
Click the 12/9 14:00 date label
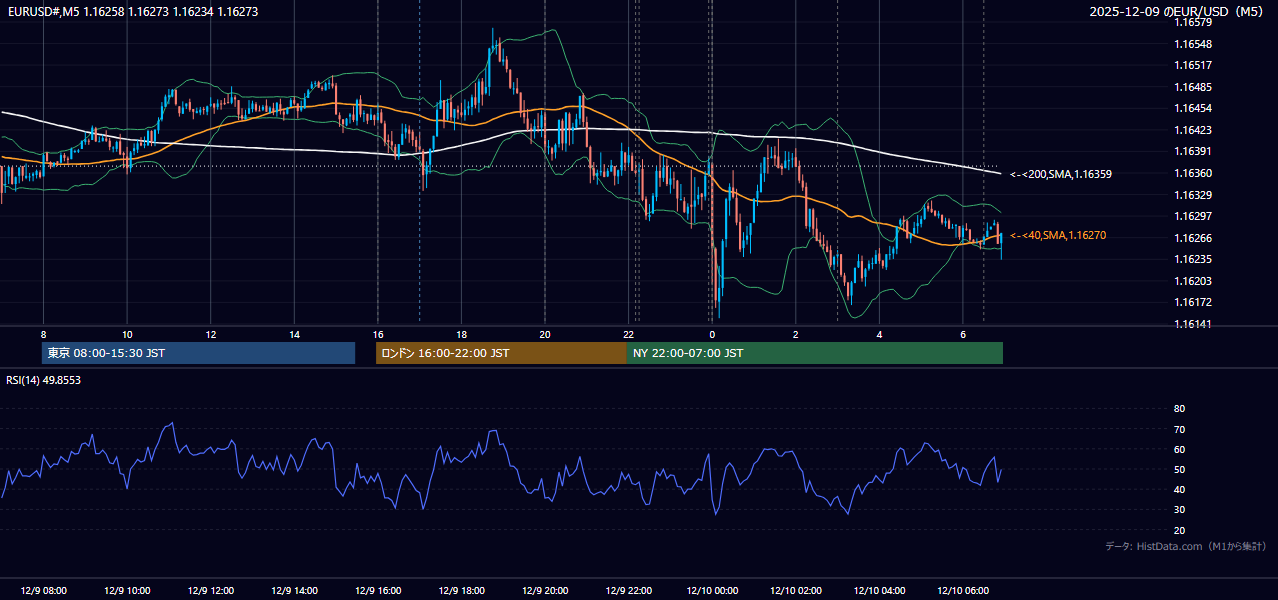coord(293,591)
